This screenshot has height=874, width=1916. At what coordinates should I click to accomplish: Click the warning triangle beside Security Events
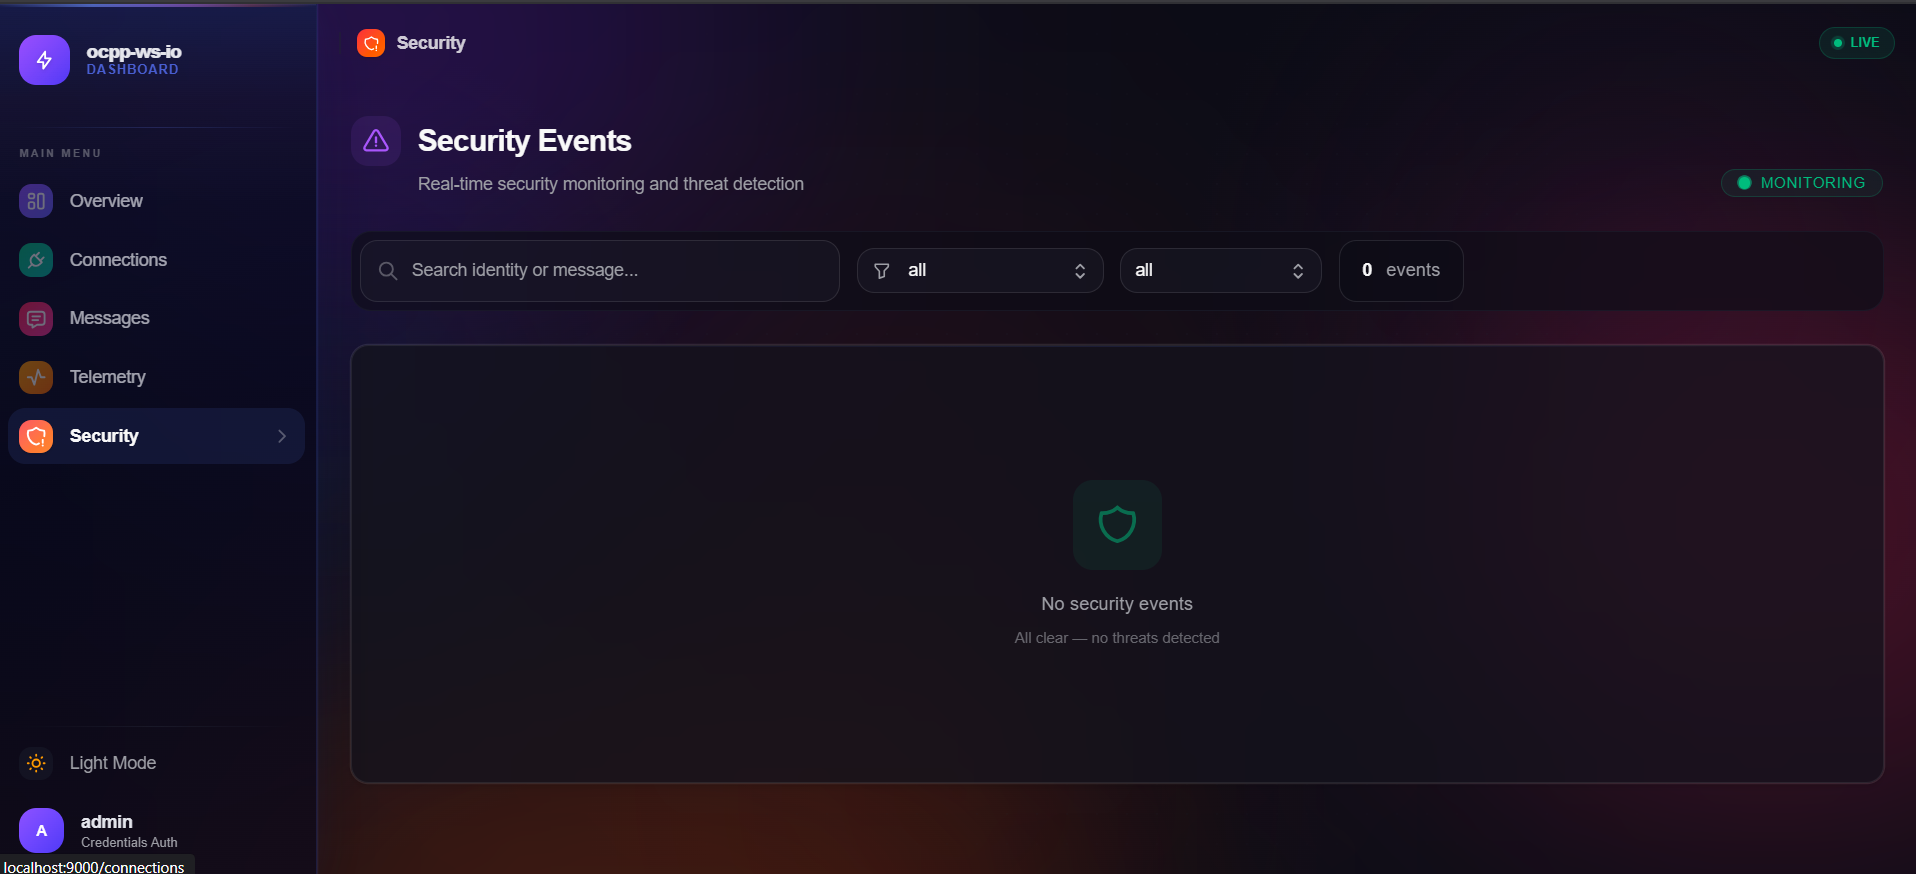[375, 141]
